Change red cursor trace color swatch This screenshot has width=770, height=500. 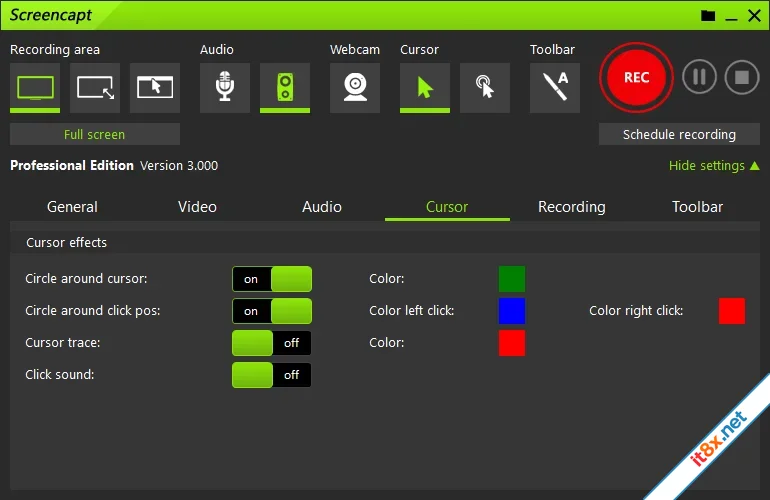click(512, 343)
